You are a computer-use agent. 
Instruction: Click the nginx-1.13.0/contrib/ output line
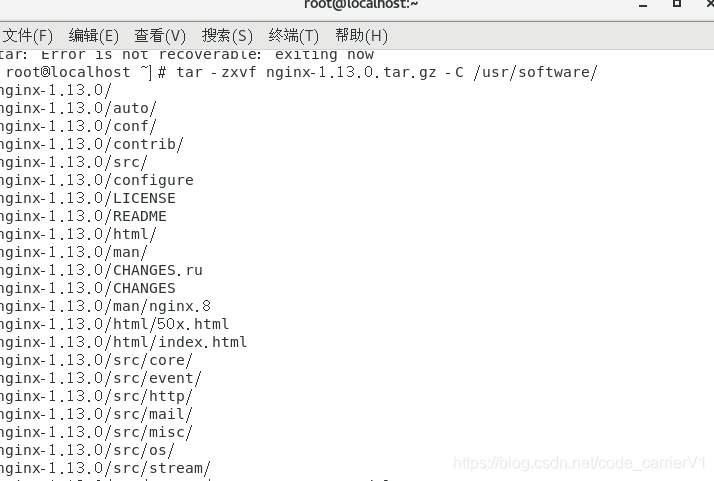click(92, 144)
